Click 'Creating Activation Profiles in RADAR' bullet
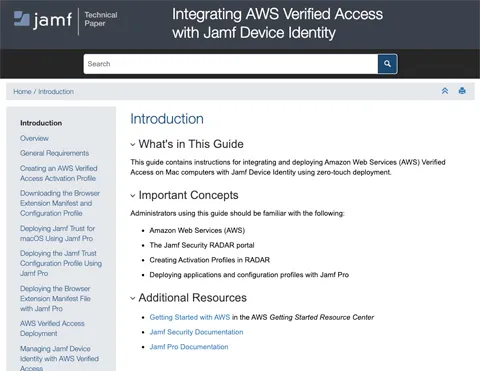Screen dimensions: 480x371 click(210, 260)
